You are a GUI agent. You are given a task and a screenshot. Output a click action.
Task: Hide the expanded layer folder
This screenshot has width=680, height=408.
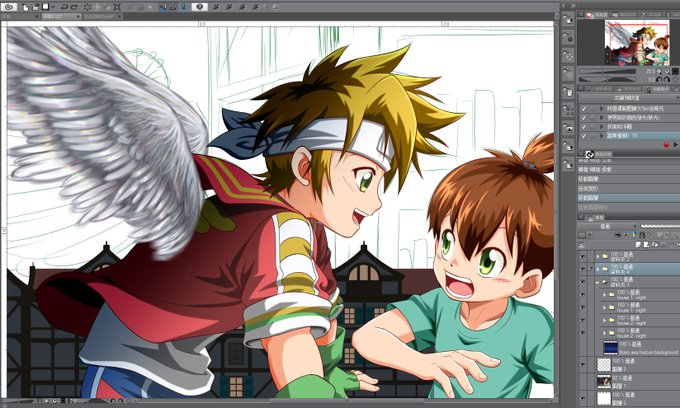582,282
